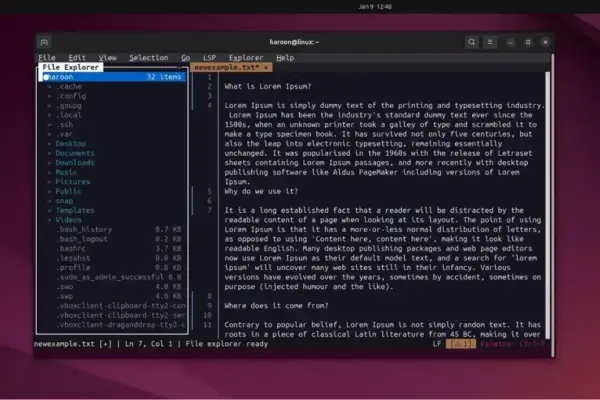Open the File menu
Screen dimensions: 600x400
point(47,58)
